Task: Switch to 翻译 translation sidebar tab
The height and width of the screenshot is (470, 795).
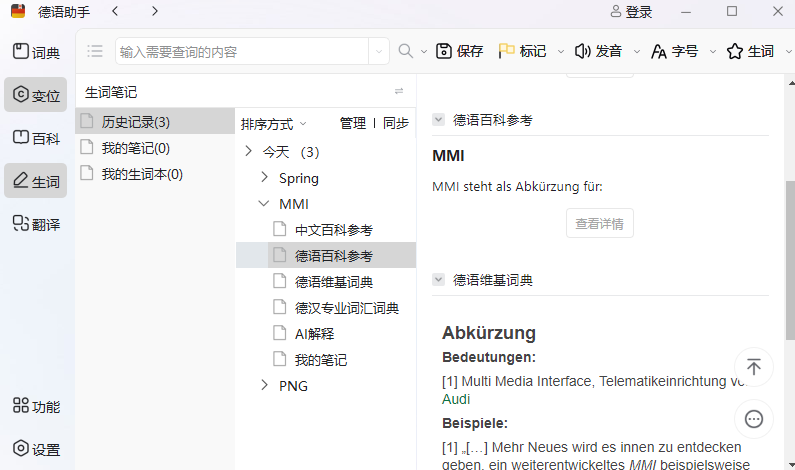Action: 35,224
